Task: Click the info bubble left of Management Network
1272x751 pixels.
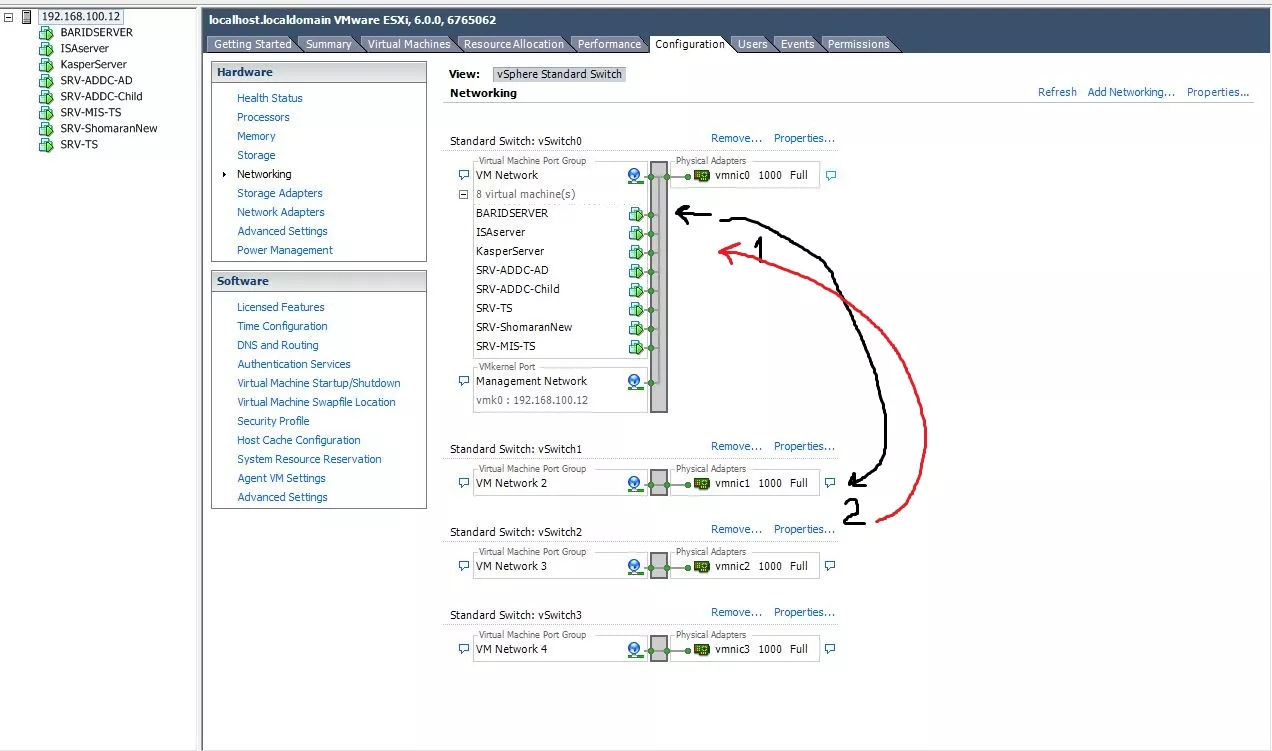Action: [x=463, y=381]
